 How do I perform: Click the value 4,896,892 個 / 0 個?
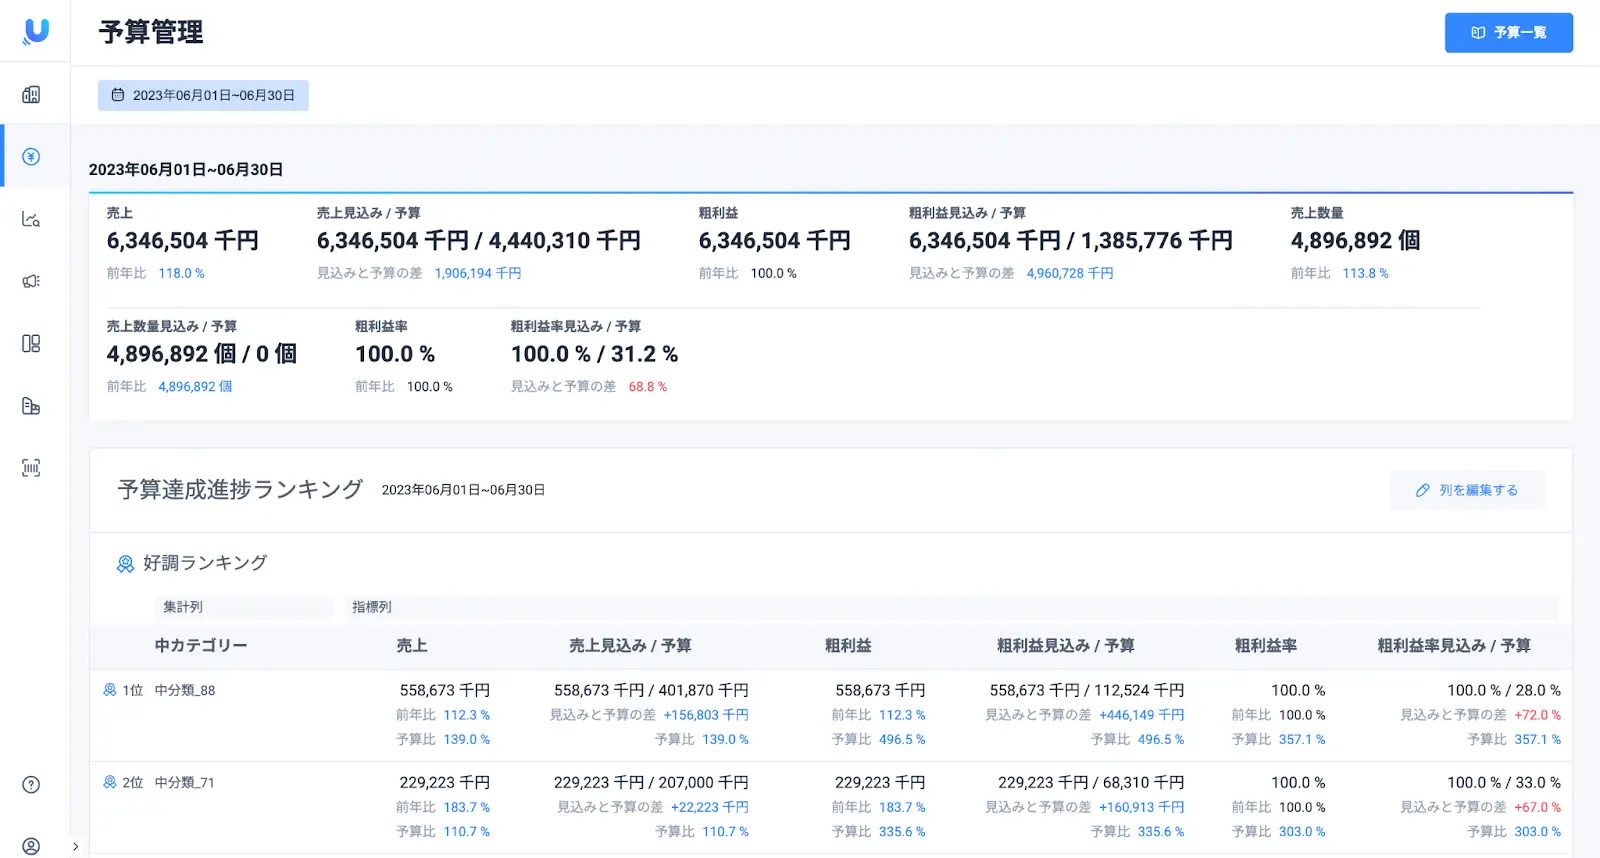(202, 354)
